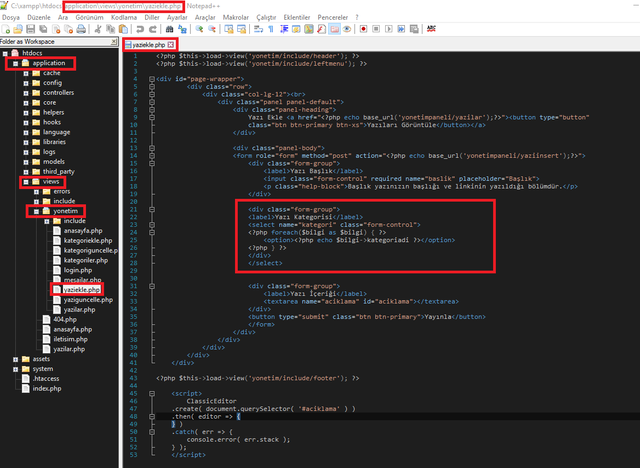Select the yaziekle.php editor tab

pos(149,44)
